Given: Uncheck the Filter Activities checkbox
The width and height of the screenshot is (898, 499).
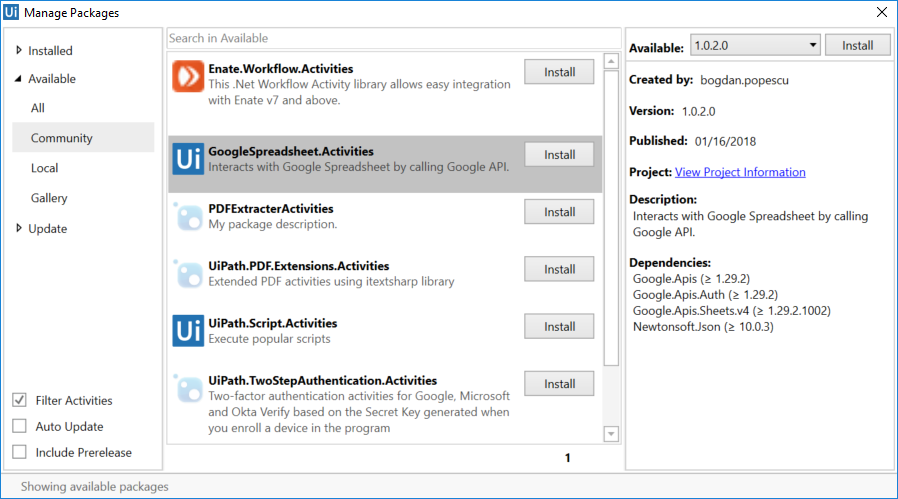Looking at the screenshot, I should [19, 400].
